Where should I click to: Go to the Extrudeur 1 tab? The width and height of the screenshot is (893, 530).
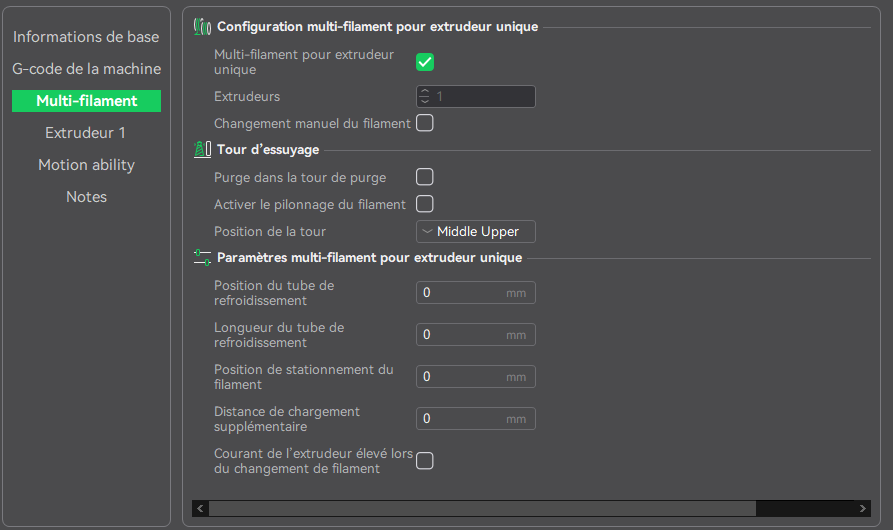pyautogui.click(x=86, y=133)
